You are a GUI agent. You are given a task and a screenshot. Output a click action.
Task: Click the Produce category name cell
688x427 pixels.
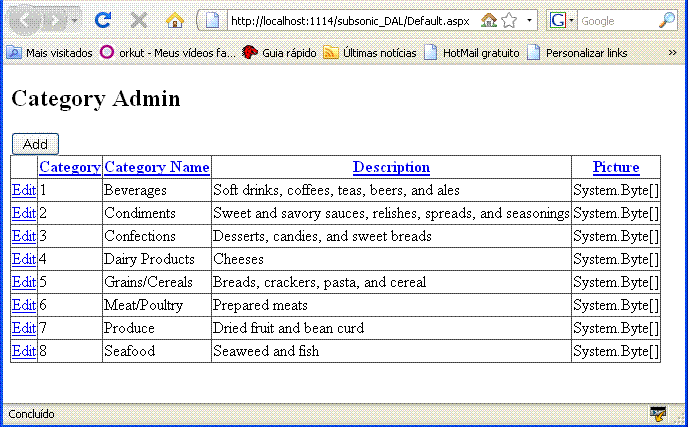(157, 328)
